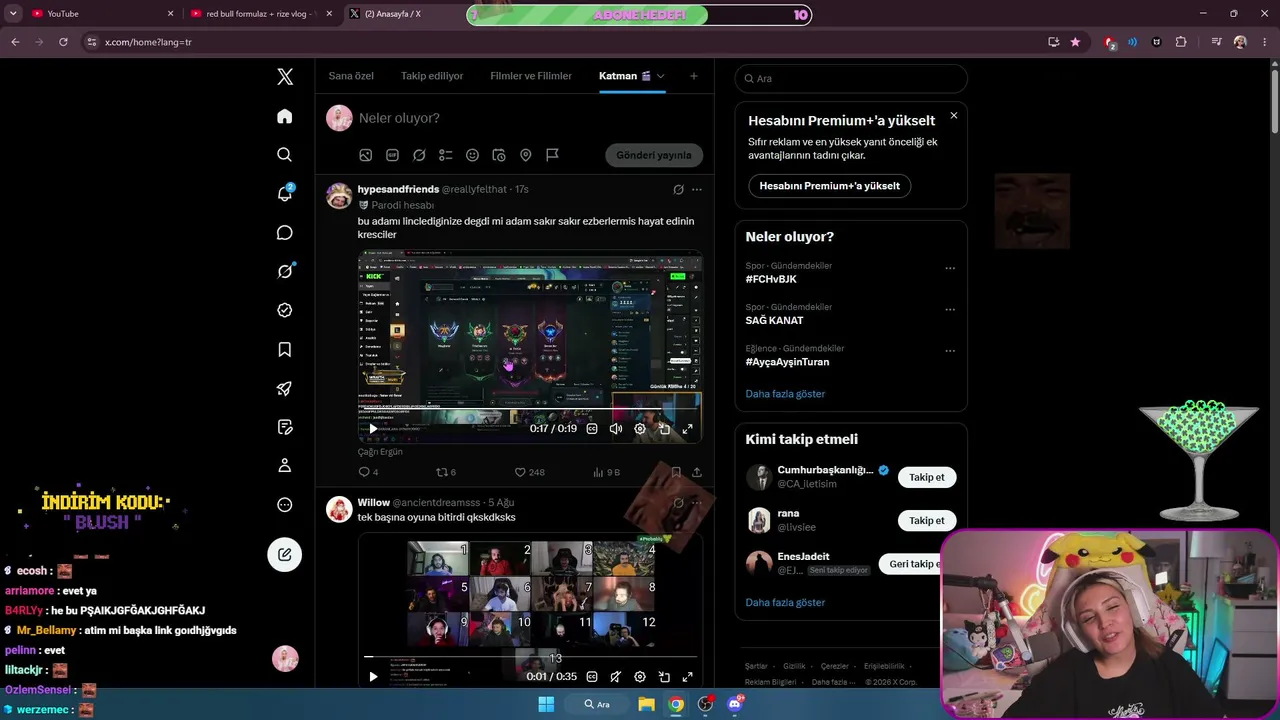Open the Profile person icon in sidebar
The height and width of the screenshot is (720, 1280).
click(x=285, y=466)
